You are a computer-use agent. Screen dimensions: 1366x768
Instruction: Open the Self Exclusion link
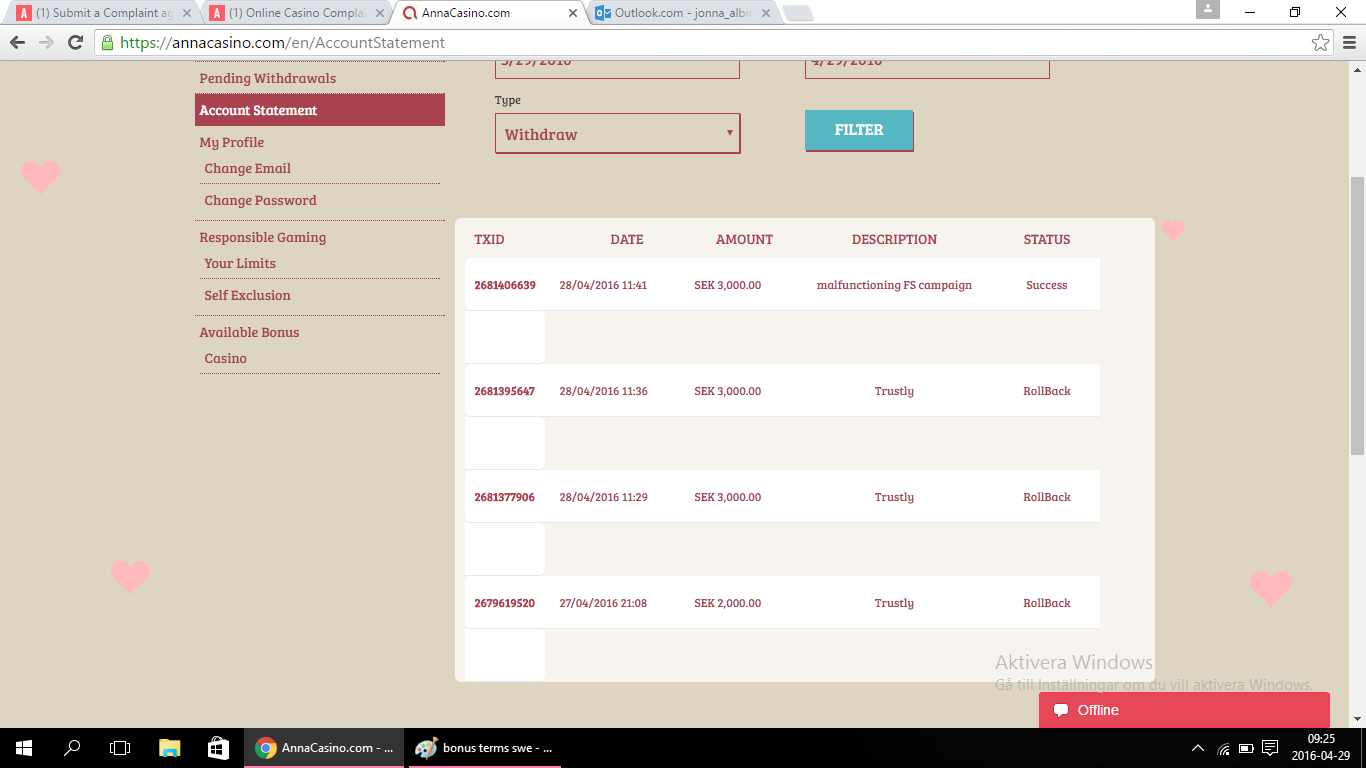click(x=247, y=295)
